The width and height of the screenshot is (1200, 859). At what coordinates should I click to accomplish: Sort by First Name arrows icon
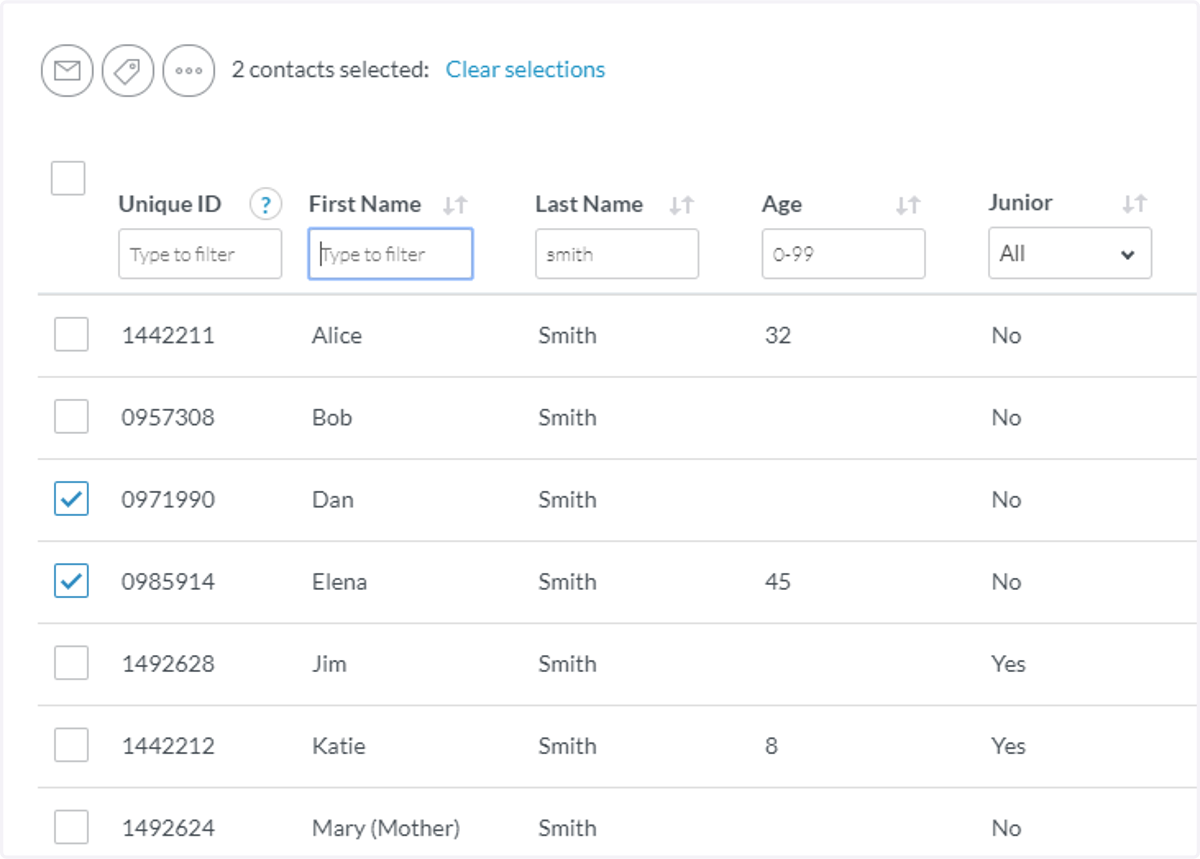(x=455, y=205)
